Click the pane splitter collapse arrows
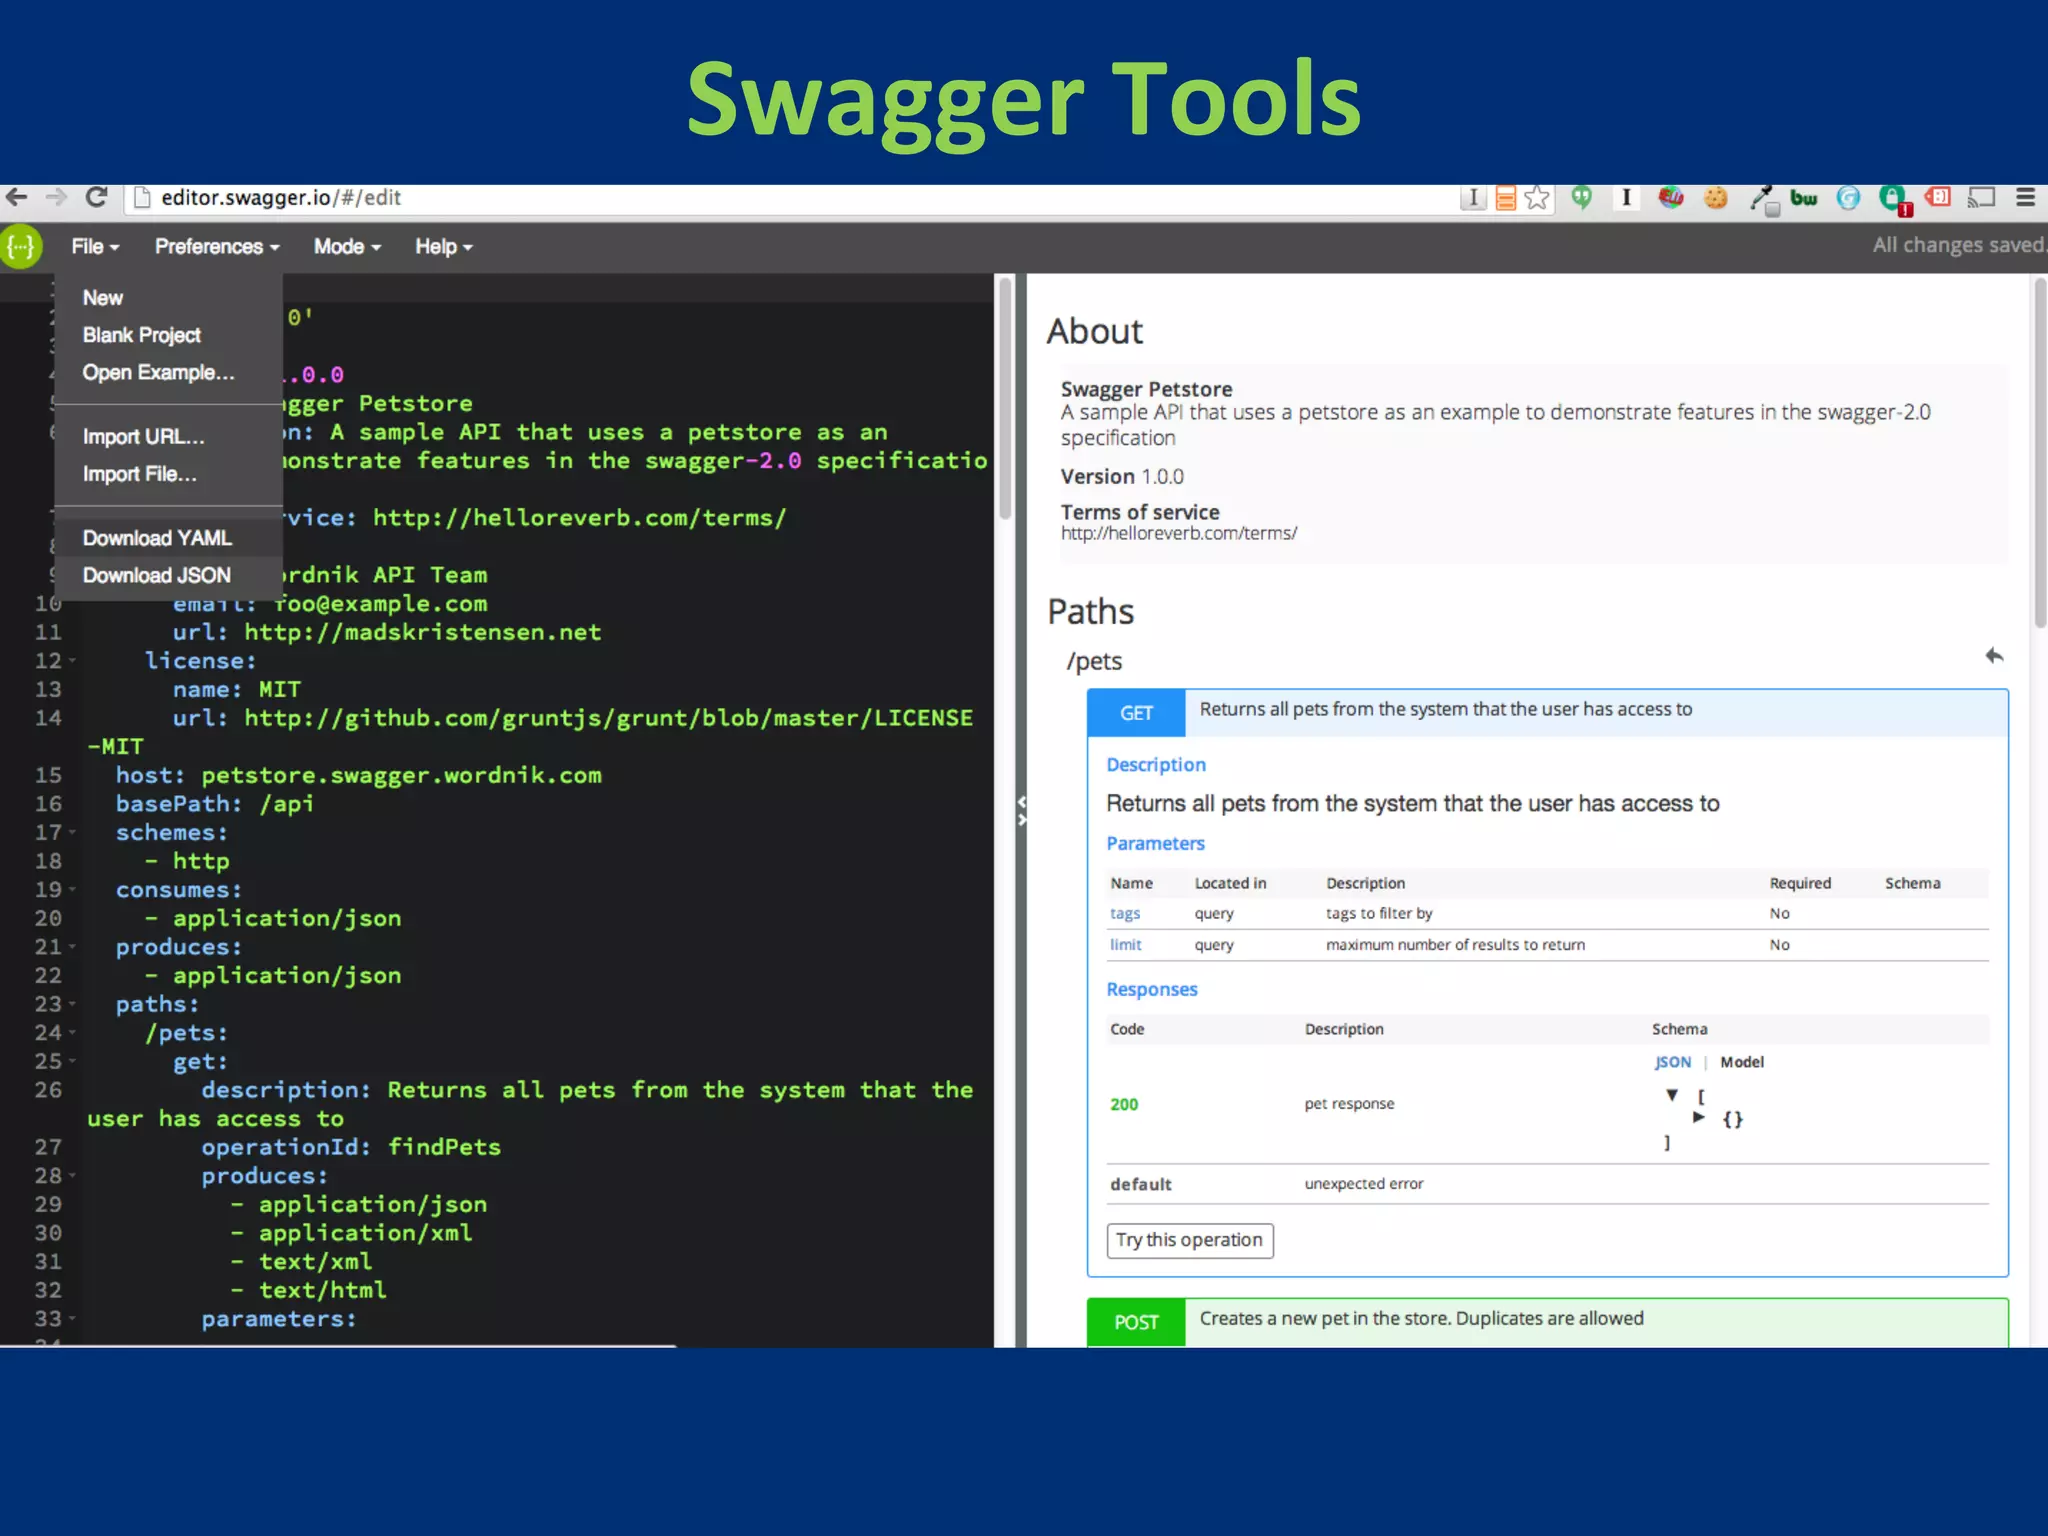This screenshot has width=2048, height=1536. 1021,810
